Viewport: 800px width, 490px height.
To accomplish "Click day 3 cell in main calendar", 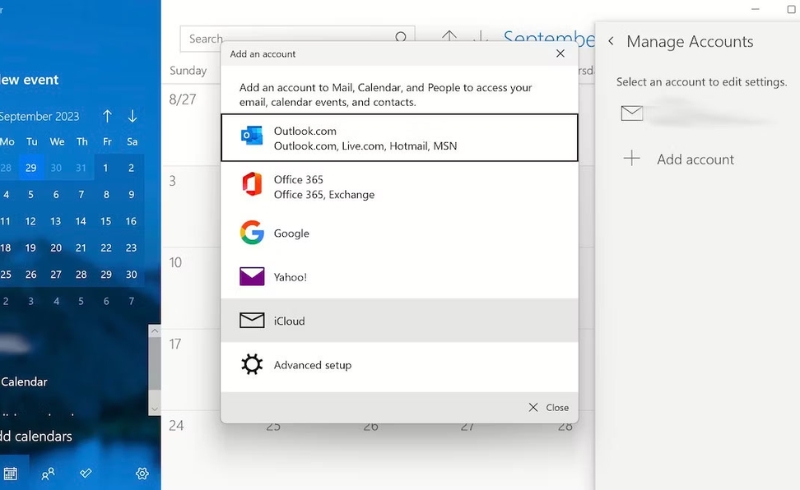I will pyautogui.click(x=191, y=206).
